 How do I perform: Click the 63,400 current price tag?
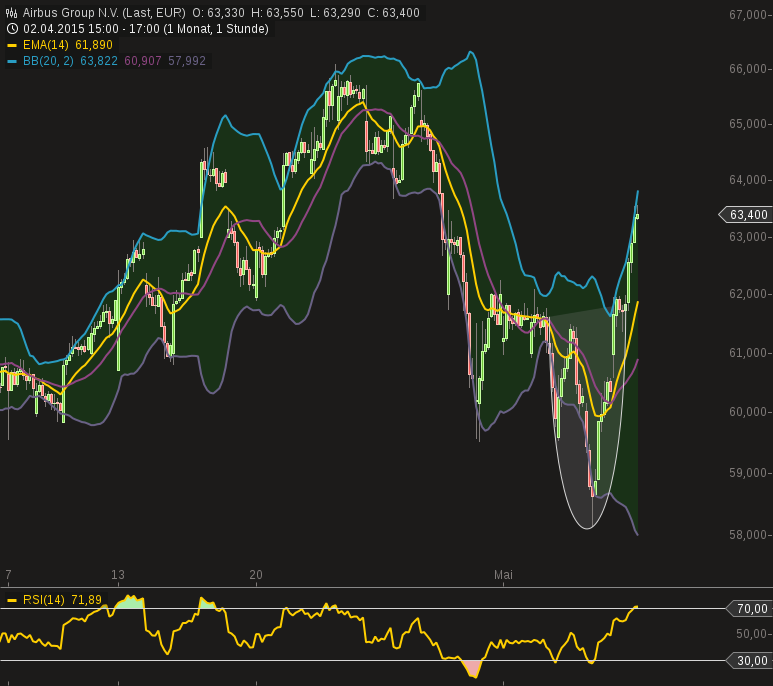click(746, 215)
